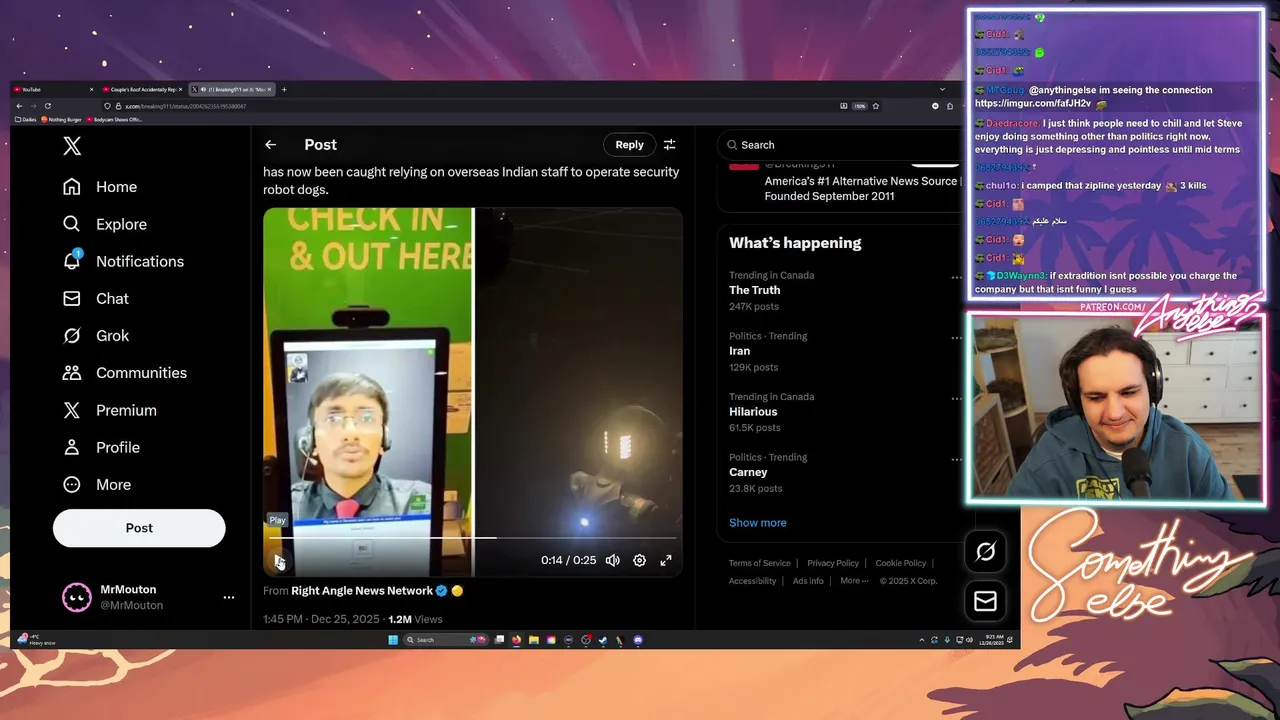The width and height of the screenshot is (1280, 720).
Task: Open account options next to MrMouton
Action: [x=229, y=597]
